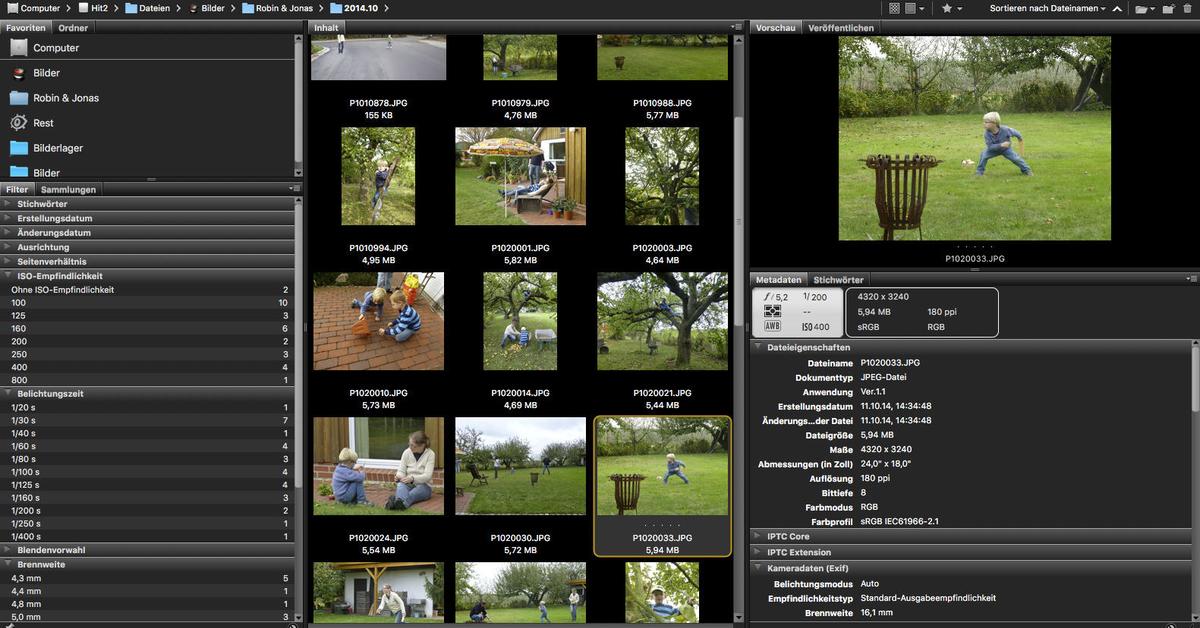This screenshot has height=628, width=1200.
Task: Click the trash delete icon
Action: pyautogui.click(x=1187, y=8)
